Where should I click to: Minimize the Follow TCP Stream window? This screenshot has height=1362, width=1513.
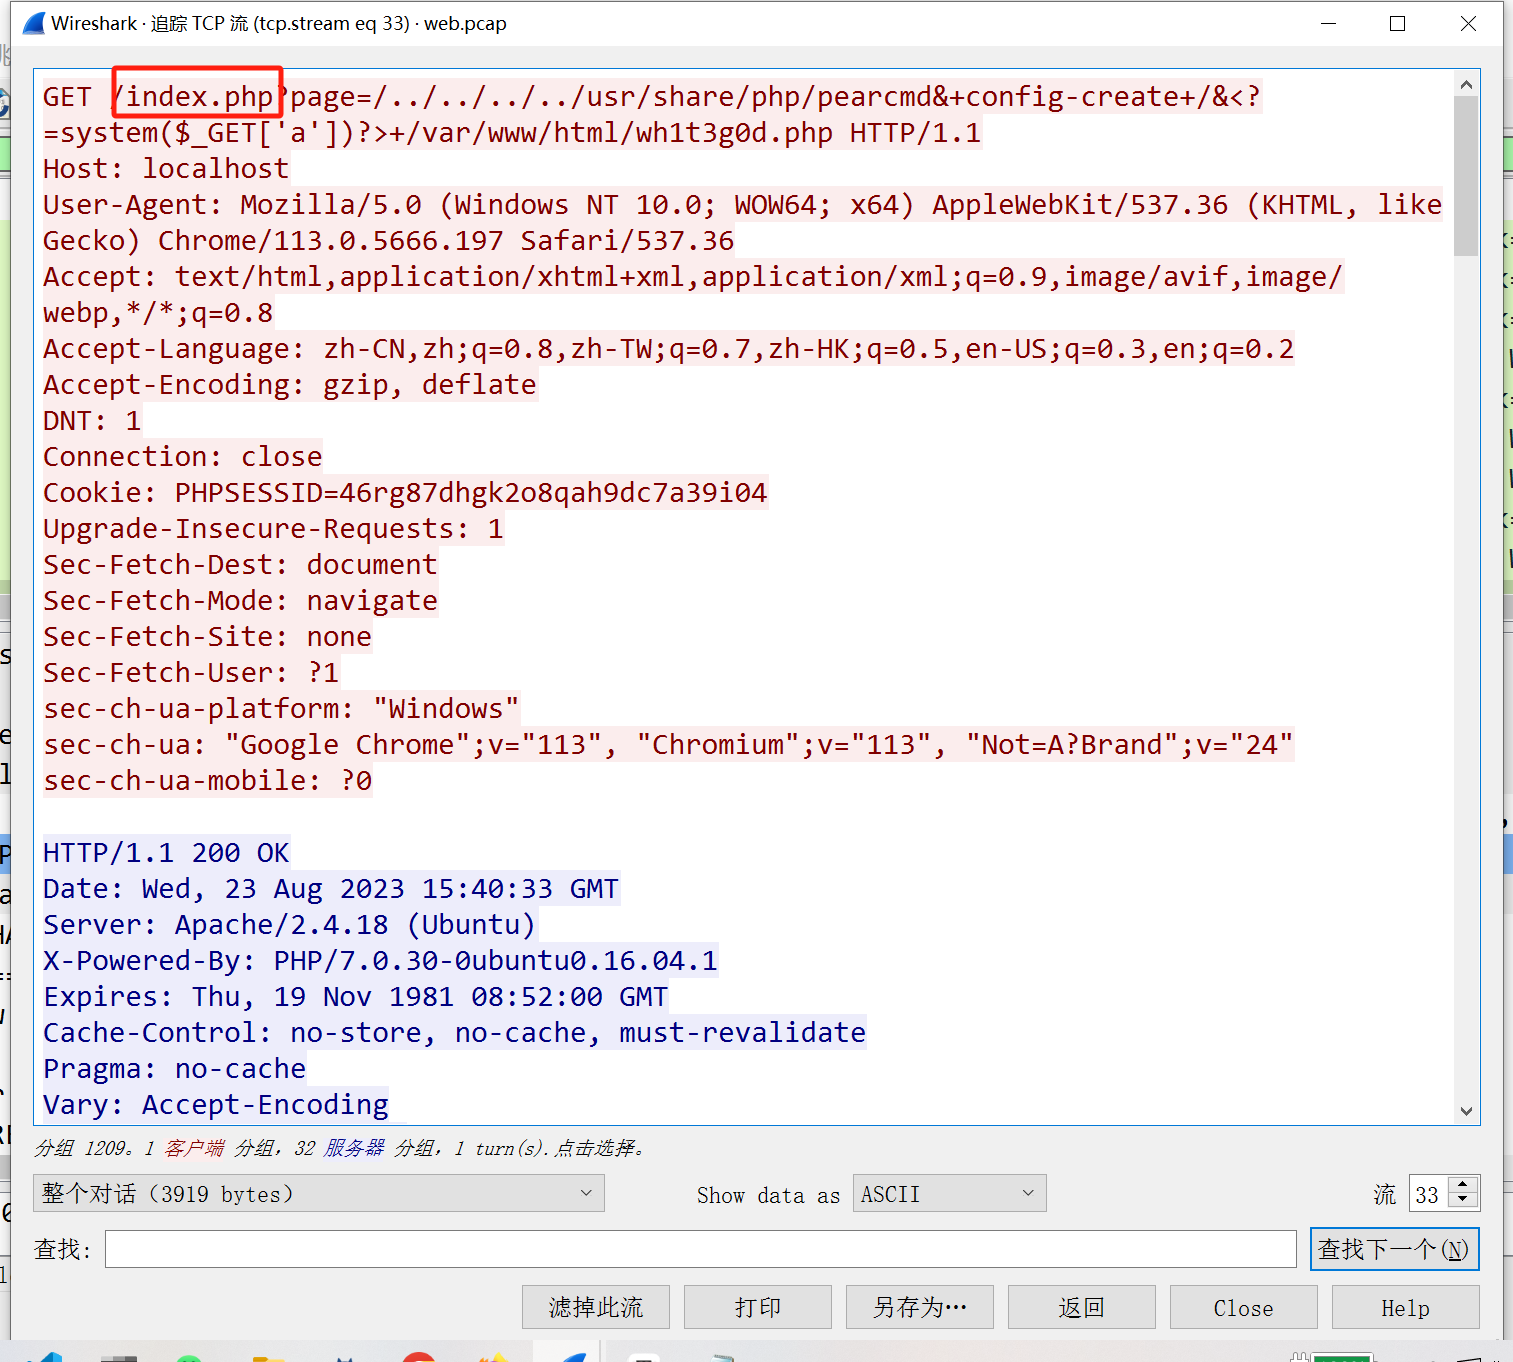(1328, 23)
